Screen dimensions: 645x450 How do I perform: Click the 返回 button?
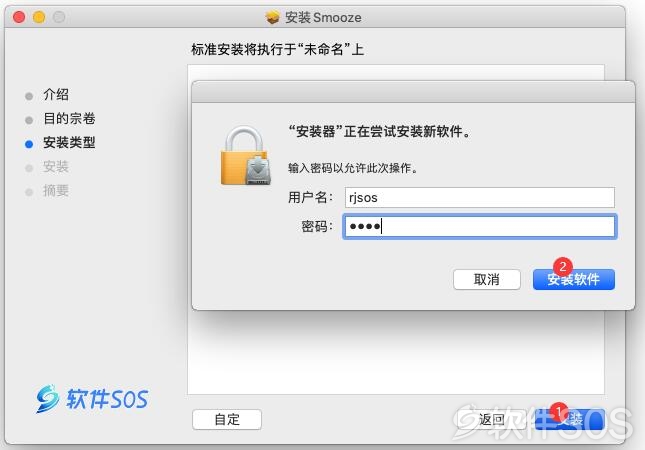coord(492,420)
